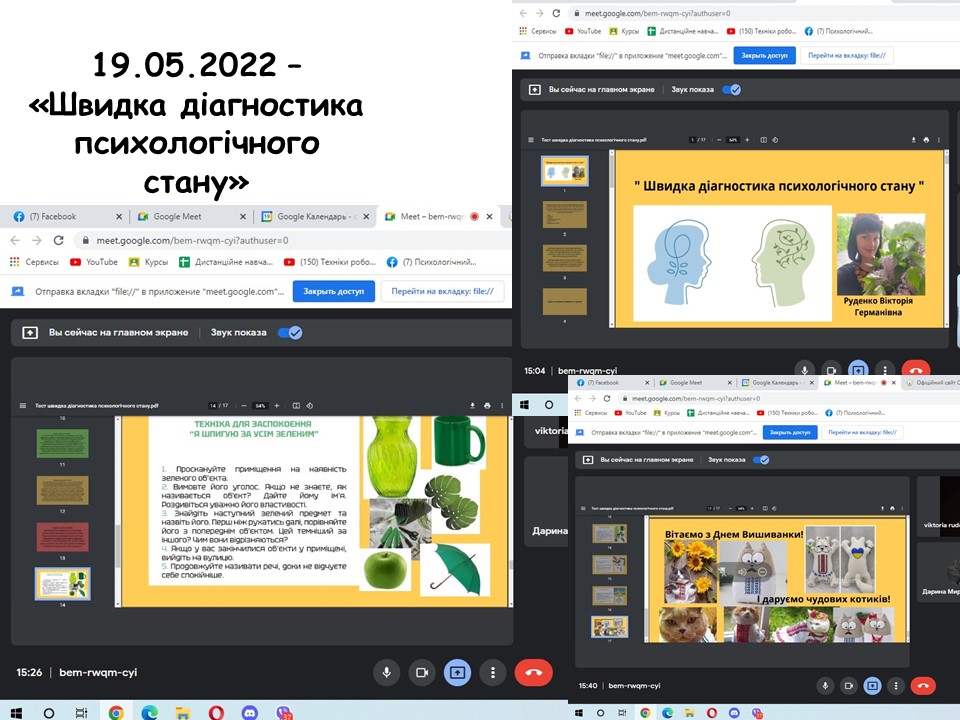Open more options dots in 15:26 Meet window

pyautogui.click(x=493, y=672)
